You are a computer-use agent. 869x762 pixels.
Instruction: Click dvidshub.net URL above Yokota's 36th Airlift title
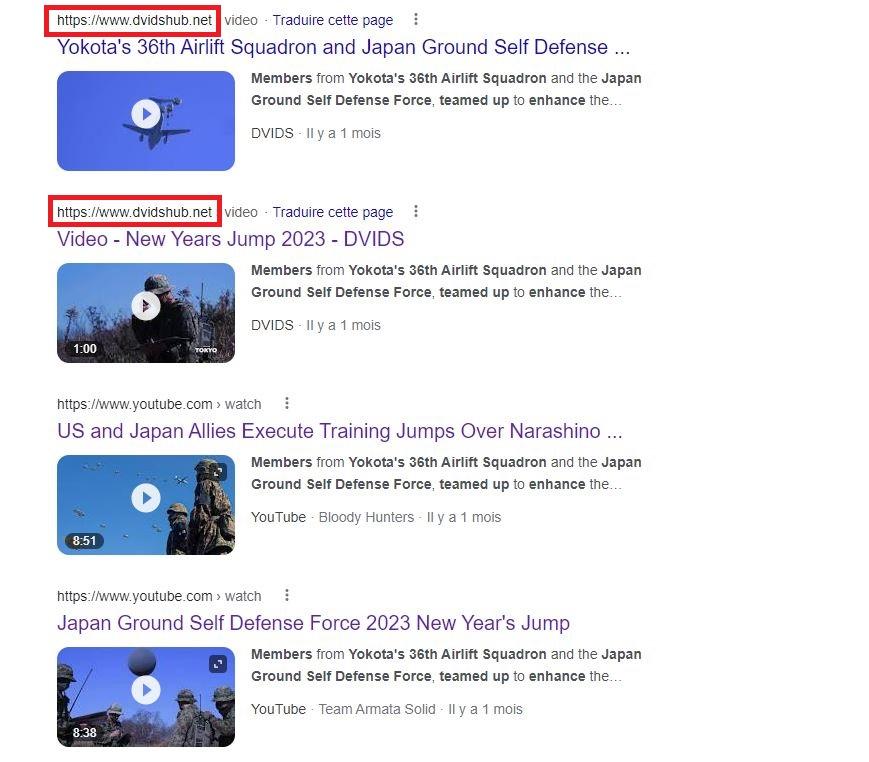134,21
